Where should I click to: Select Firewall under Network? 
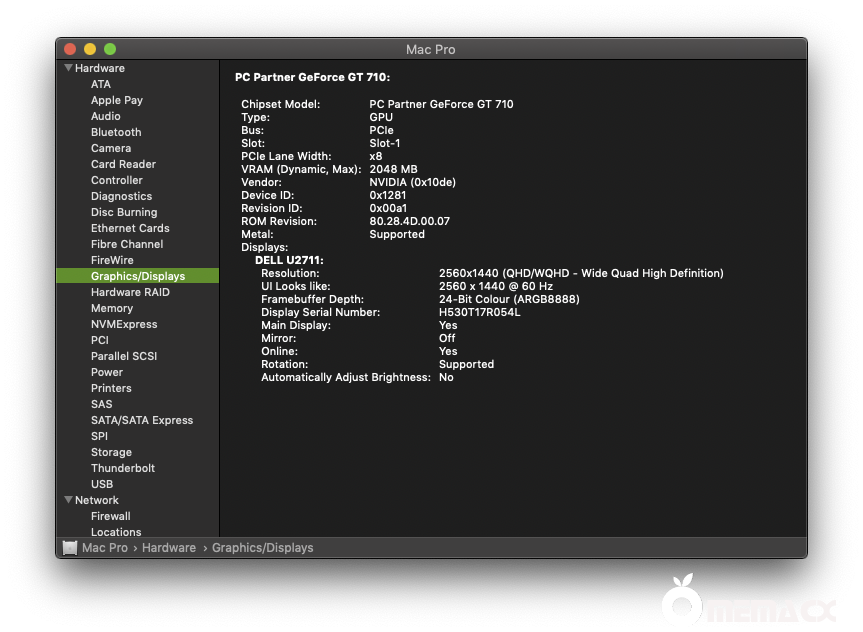coord(111,516)
